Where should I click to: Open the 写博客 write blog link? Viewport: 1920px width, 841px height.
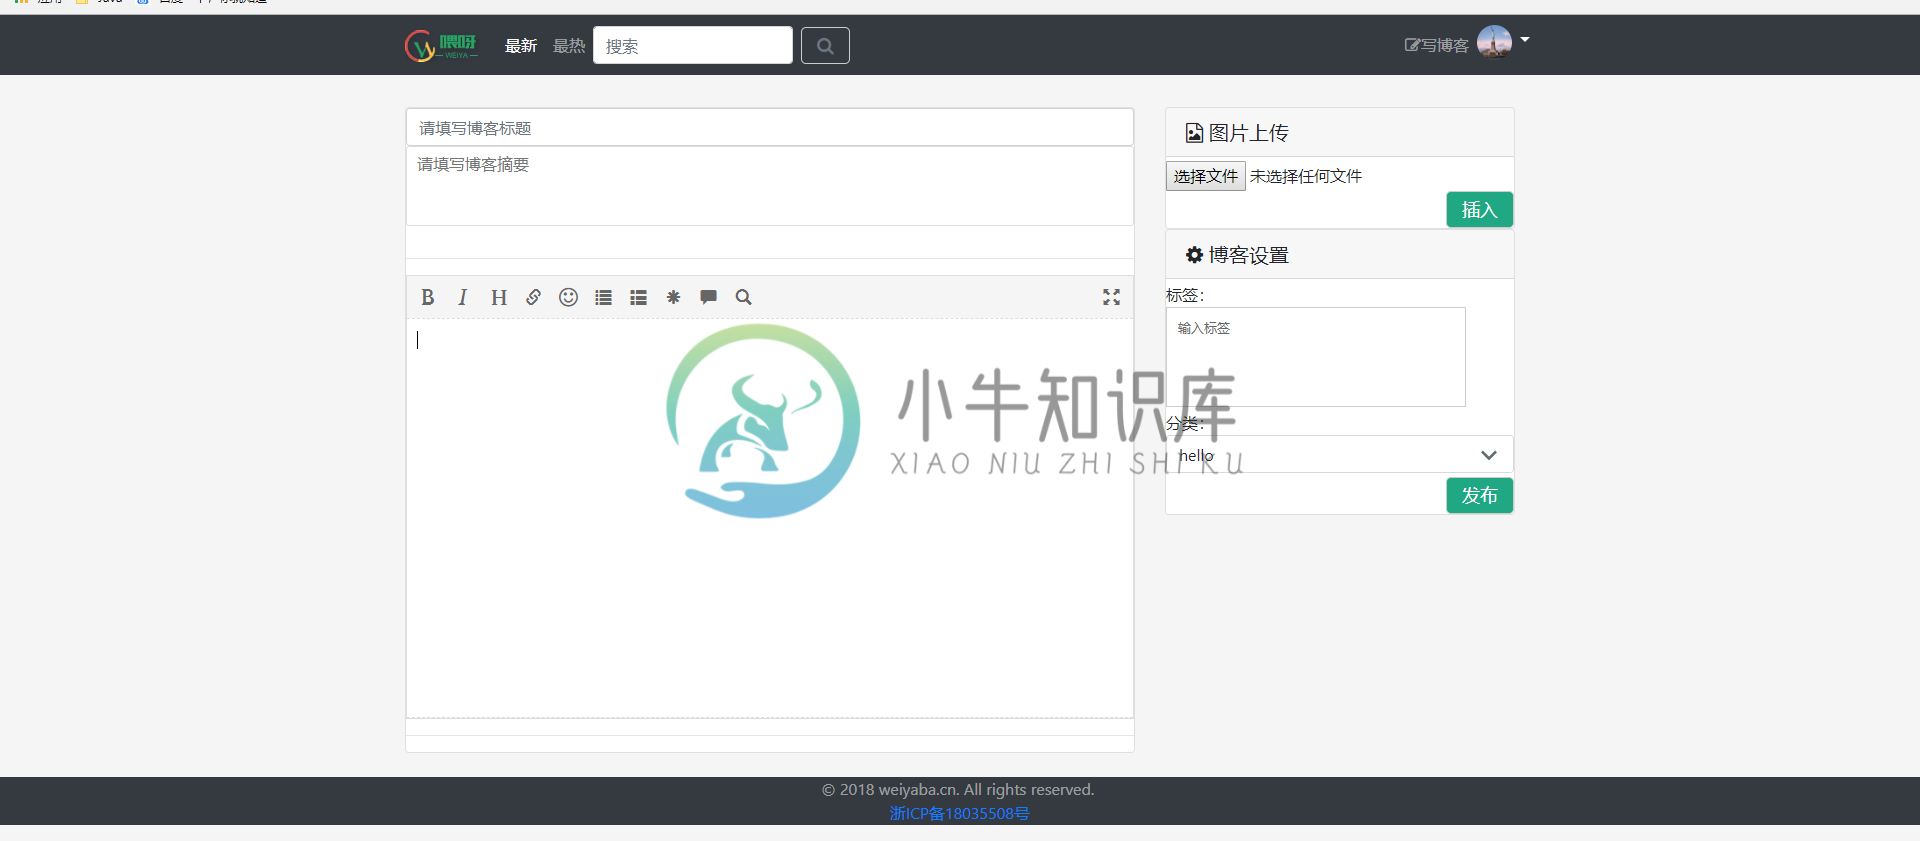1437,45
